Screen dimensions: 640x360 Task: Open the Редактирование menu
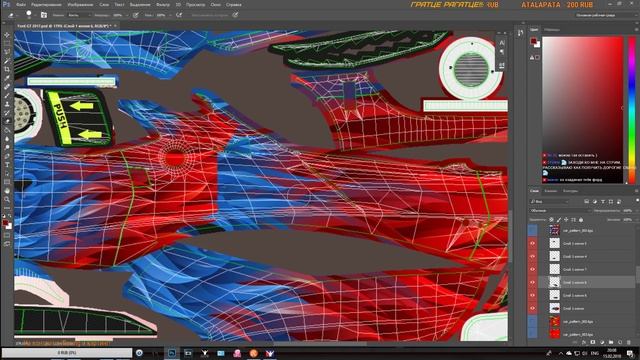point(46,4)
